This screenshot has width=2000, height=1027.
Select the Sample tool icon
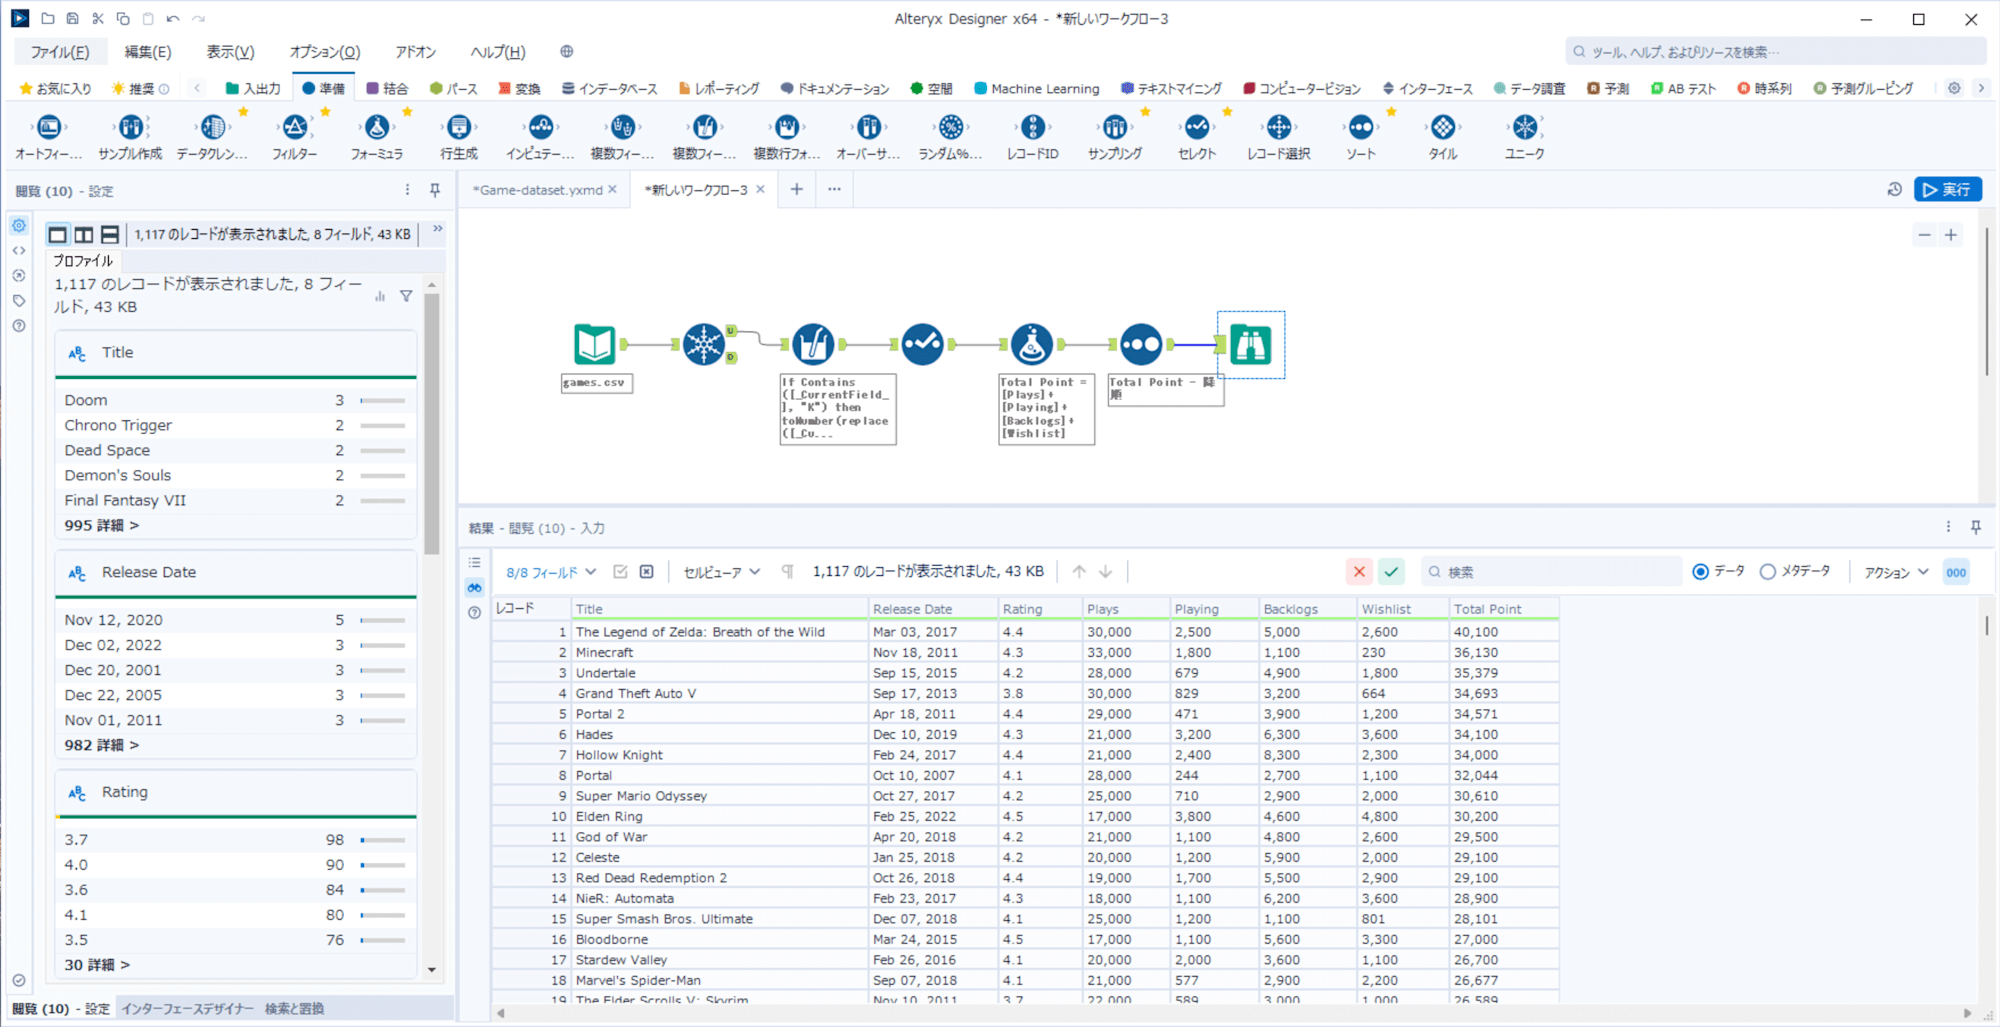coord(1114,127)
